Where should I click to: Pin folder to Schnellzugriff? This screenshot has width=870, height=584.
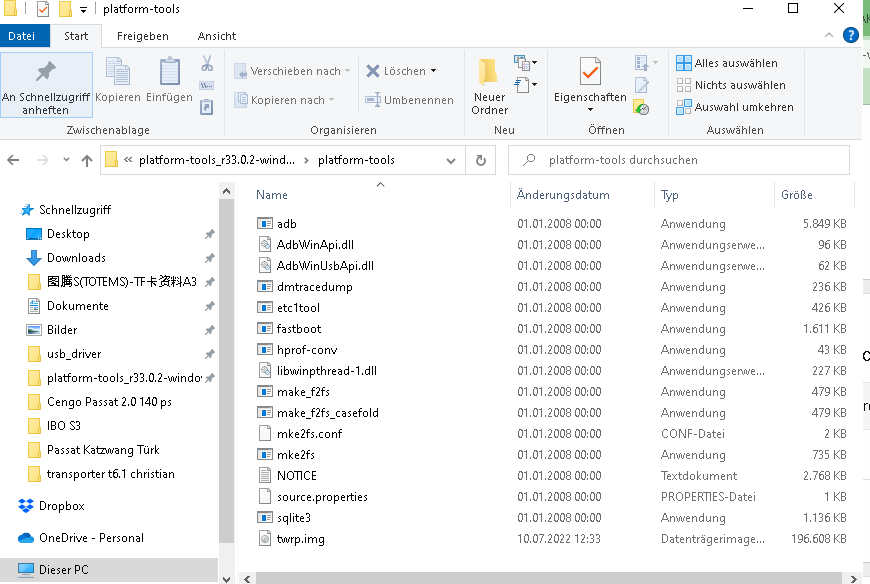click(46, 85)
